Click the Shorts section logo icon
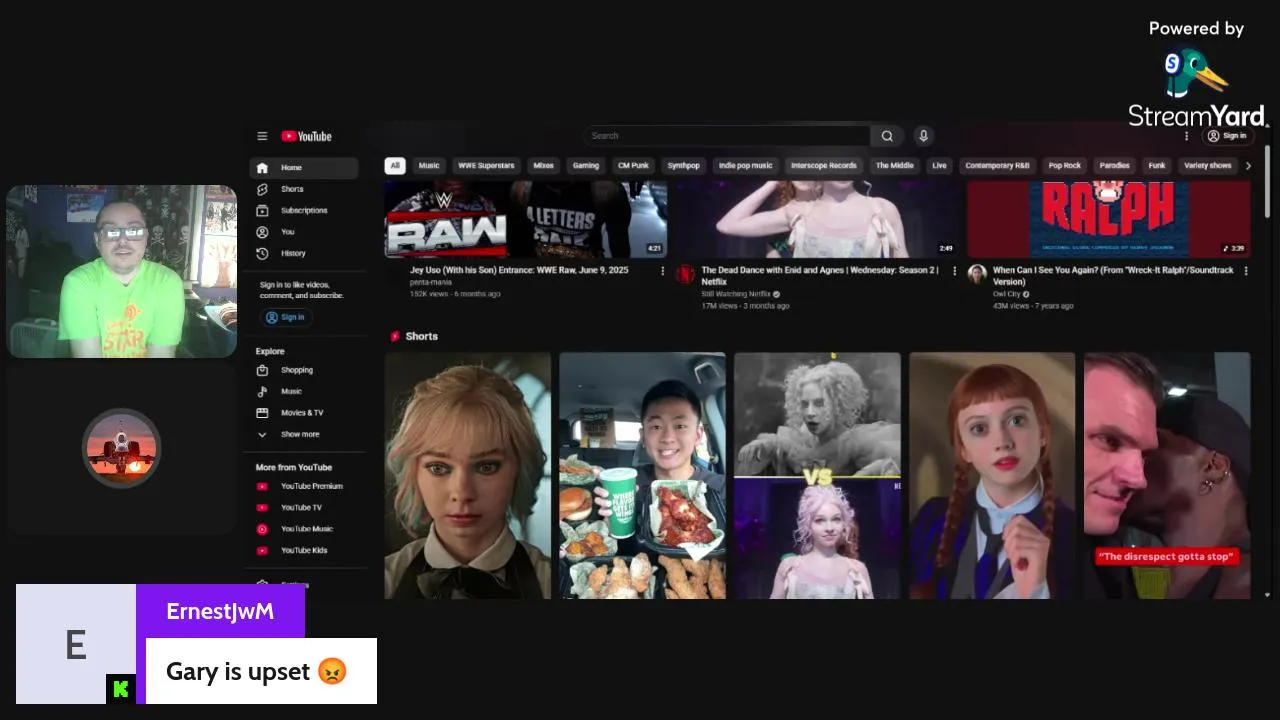Screen dimensions: 1280x720 click(395, 337)
